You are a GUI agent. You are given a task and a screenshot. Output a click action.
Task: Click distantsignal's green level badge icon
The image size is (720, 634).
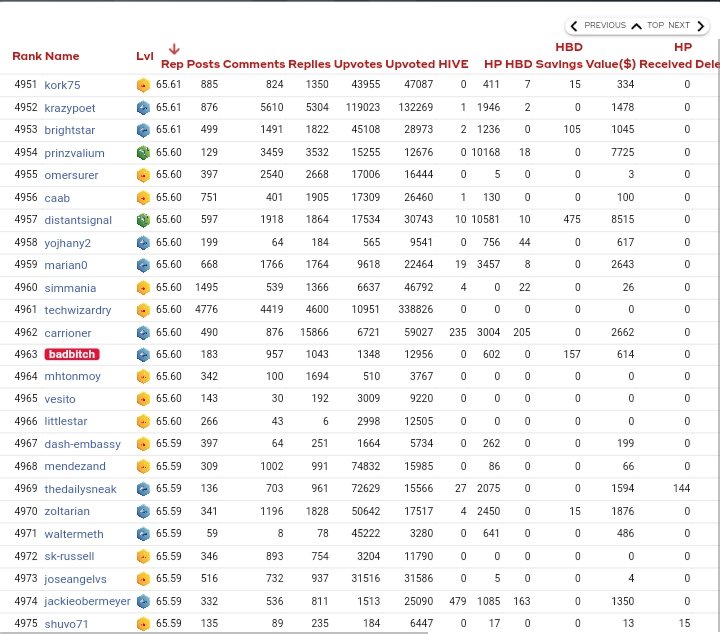tap(143, 220)
